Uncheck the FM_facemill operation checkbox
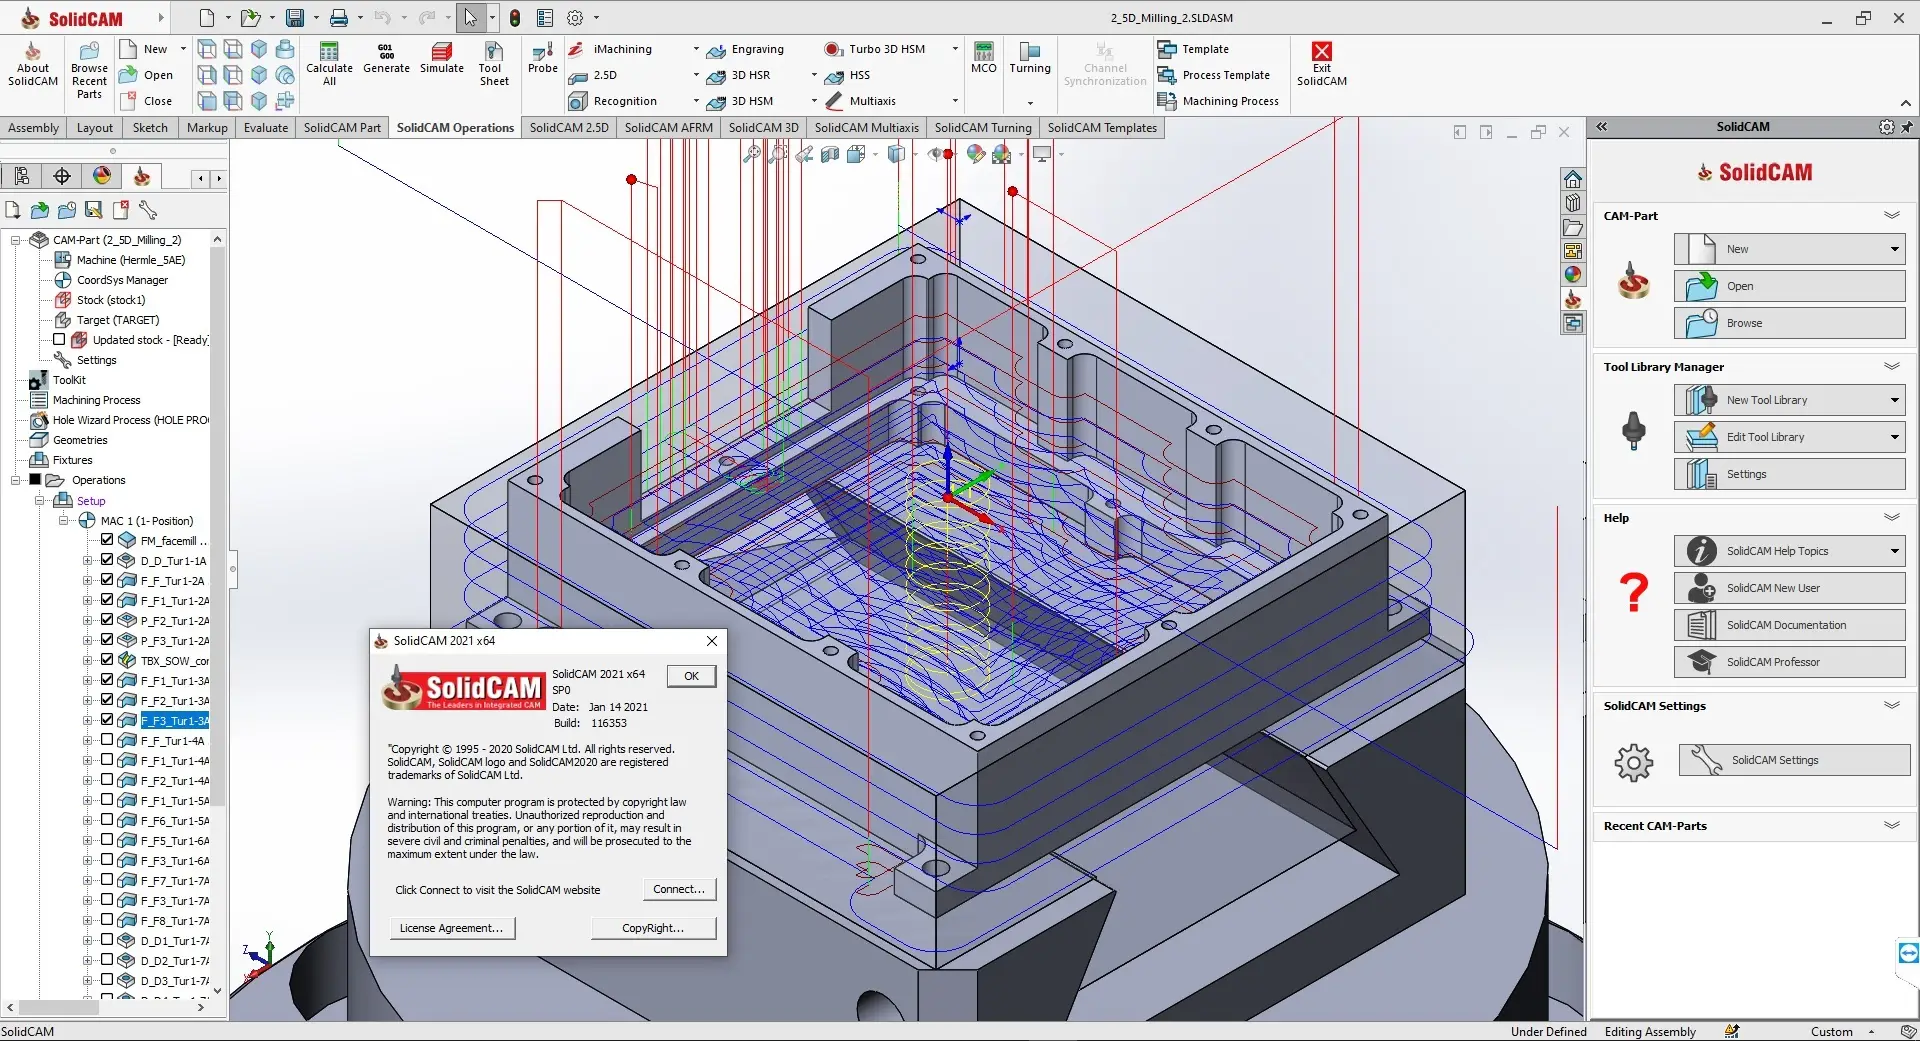This screenshot has width=1920, height=1041. 107,540
